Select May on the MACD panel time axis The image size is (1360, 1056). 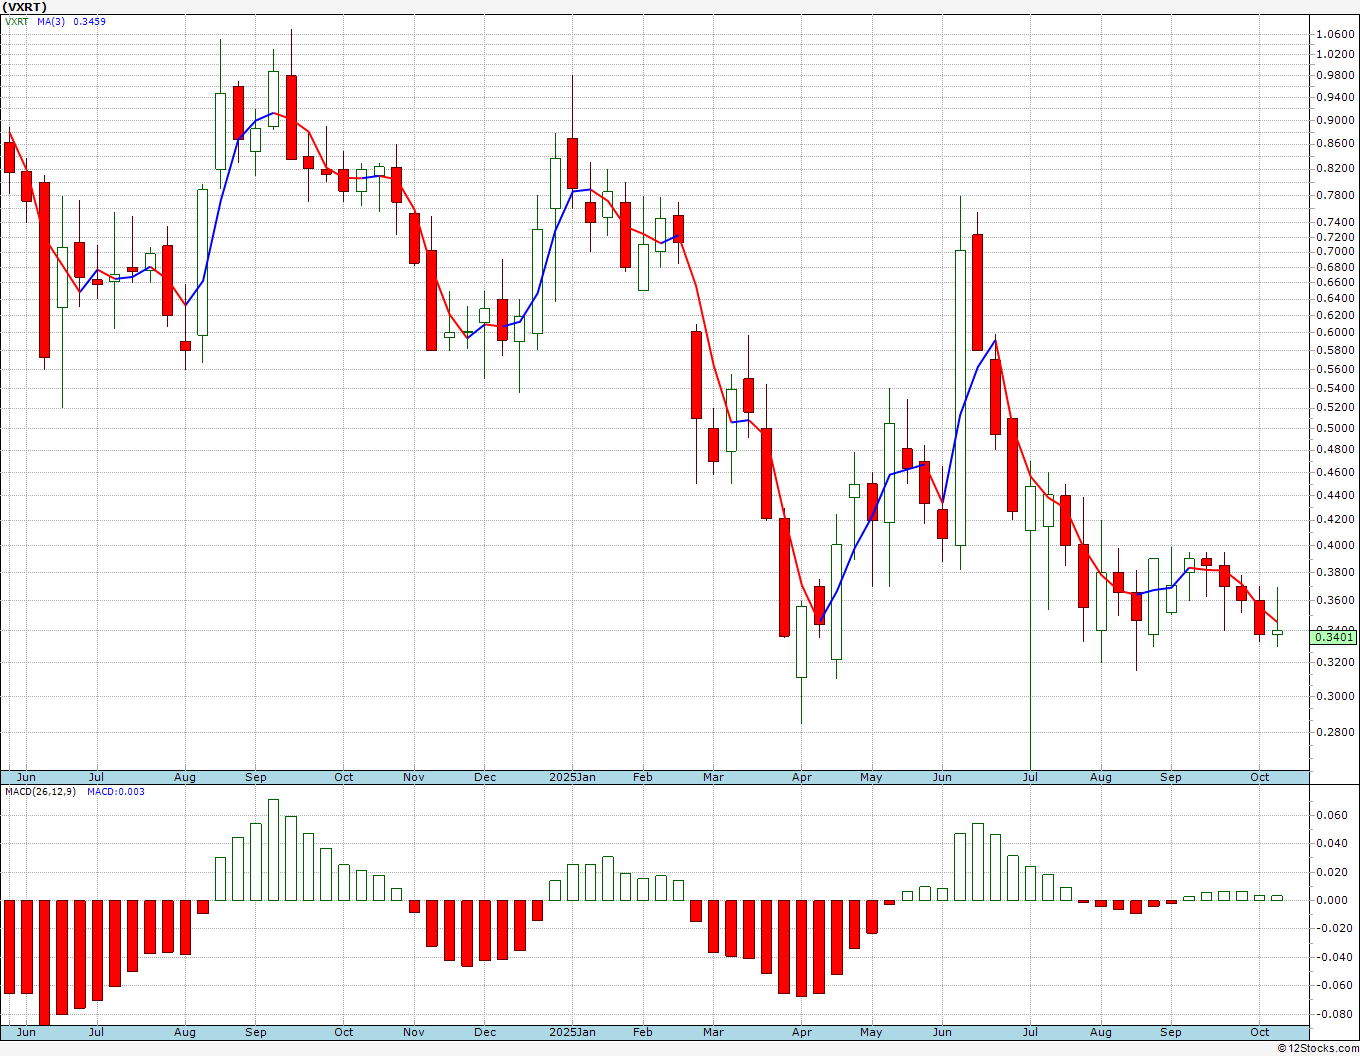871,1032
